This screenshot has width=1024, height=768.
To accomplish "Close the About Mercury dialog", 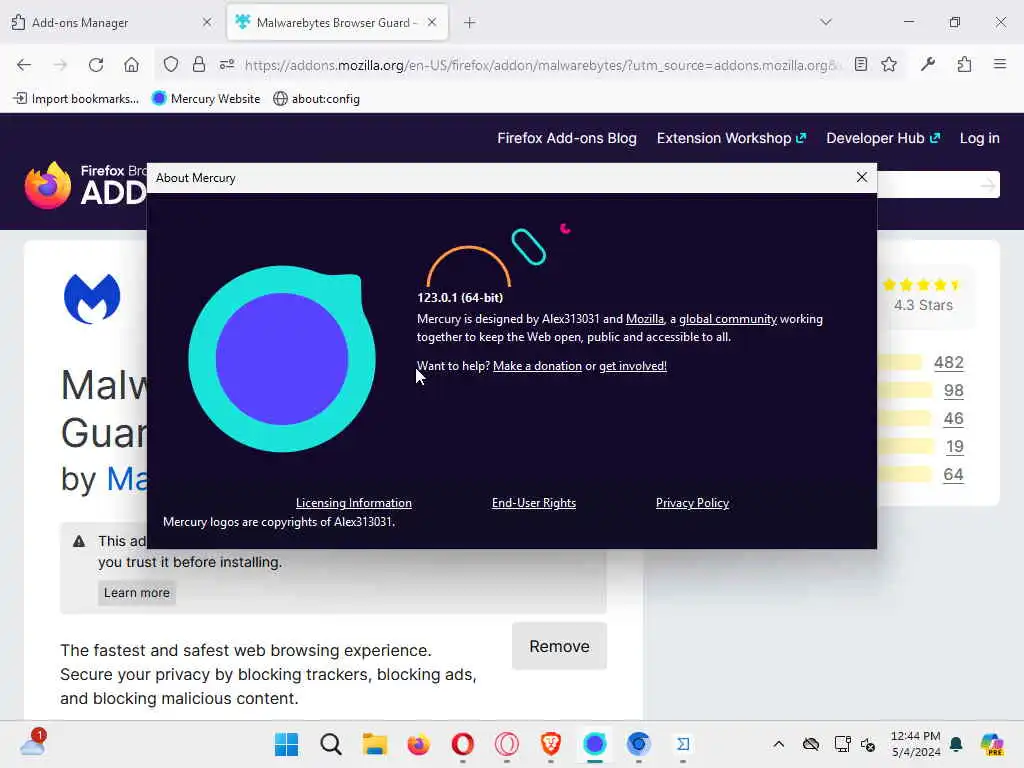I will (x=861, y=177).
